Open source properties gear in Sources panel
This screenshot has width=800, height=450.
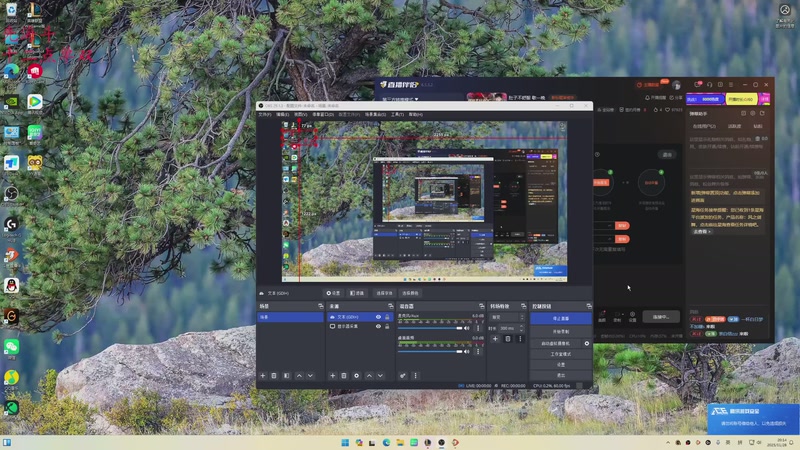[356, 375]
